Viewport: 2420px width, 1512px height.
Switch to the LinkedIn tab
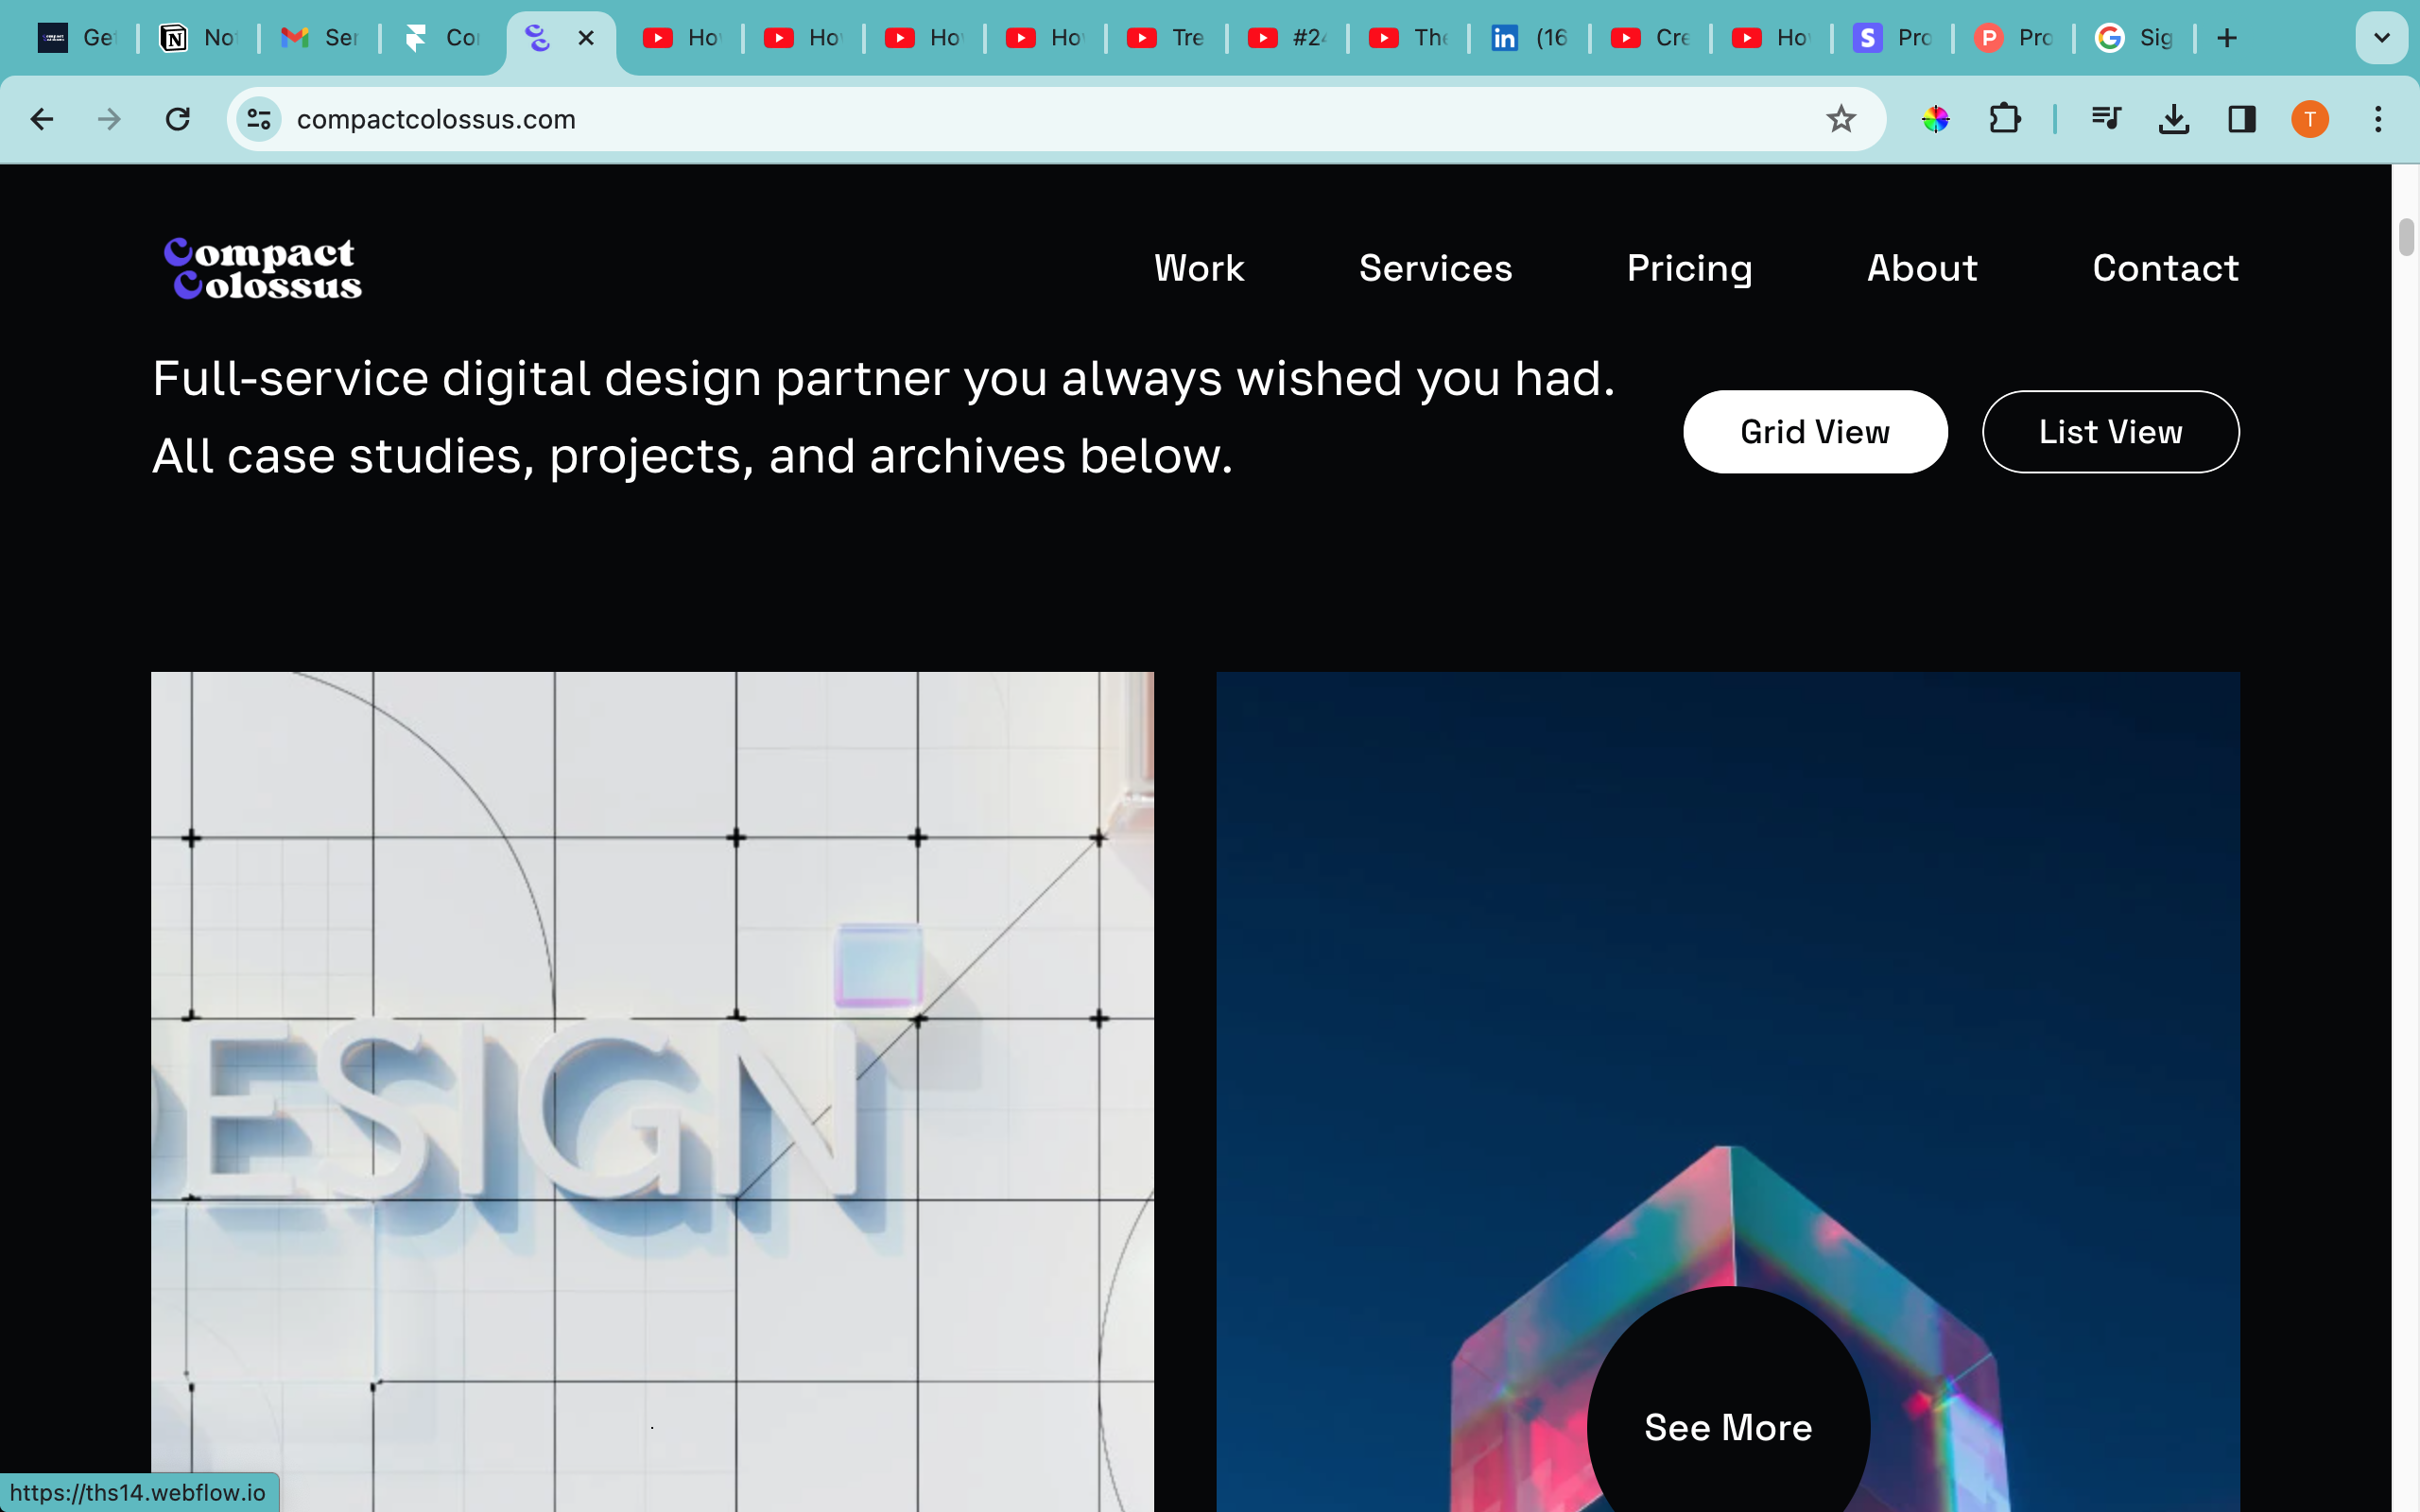[1529, 38]
